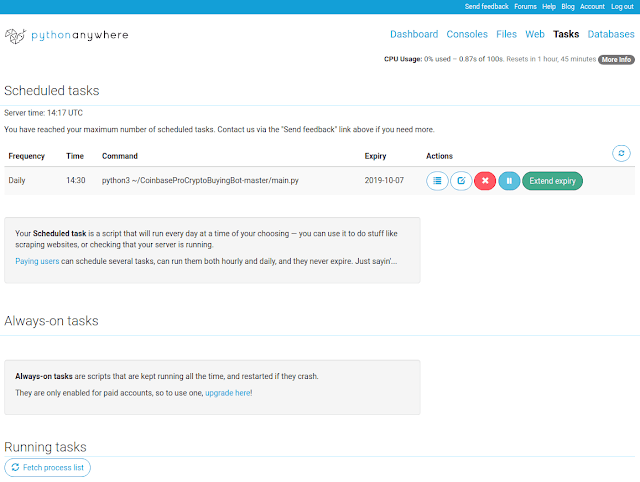Open More Info on CPU usage
Screen dimensions: 640x482
(x=616, y=60)
